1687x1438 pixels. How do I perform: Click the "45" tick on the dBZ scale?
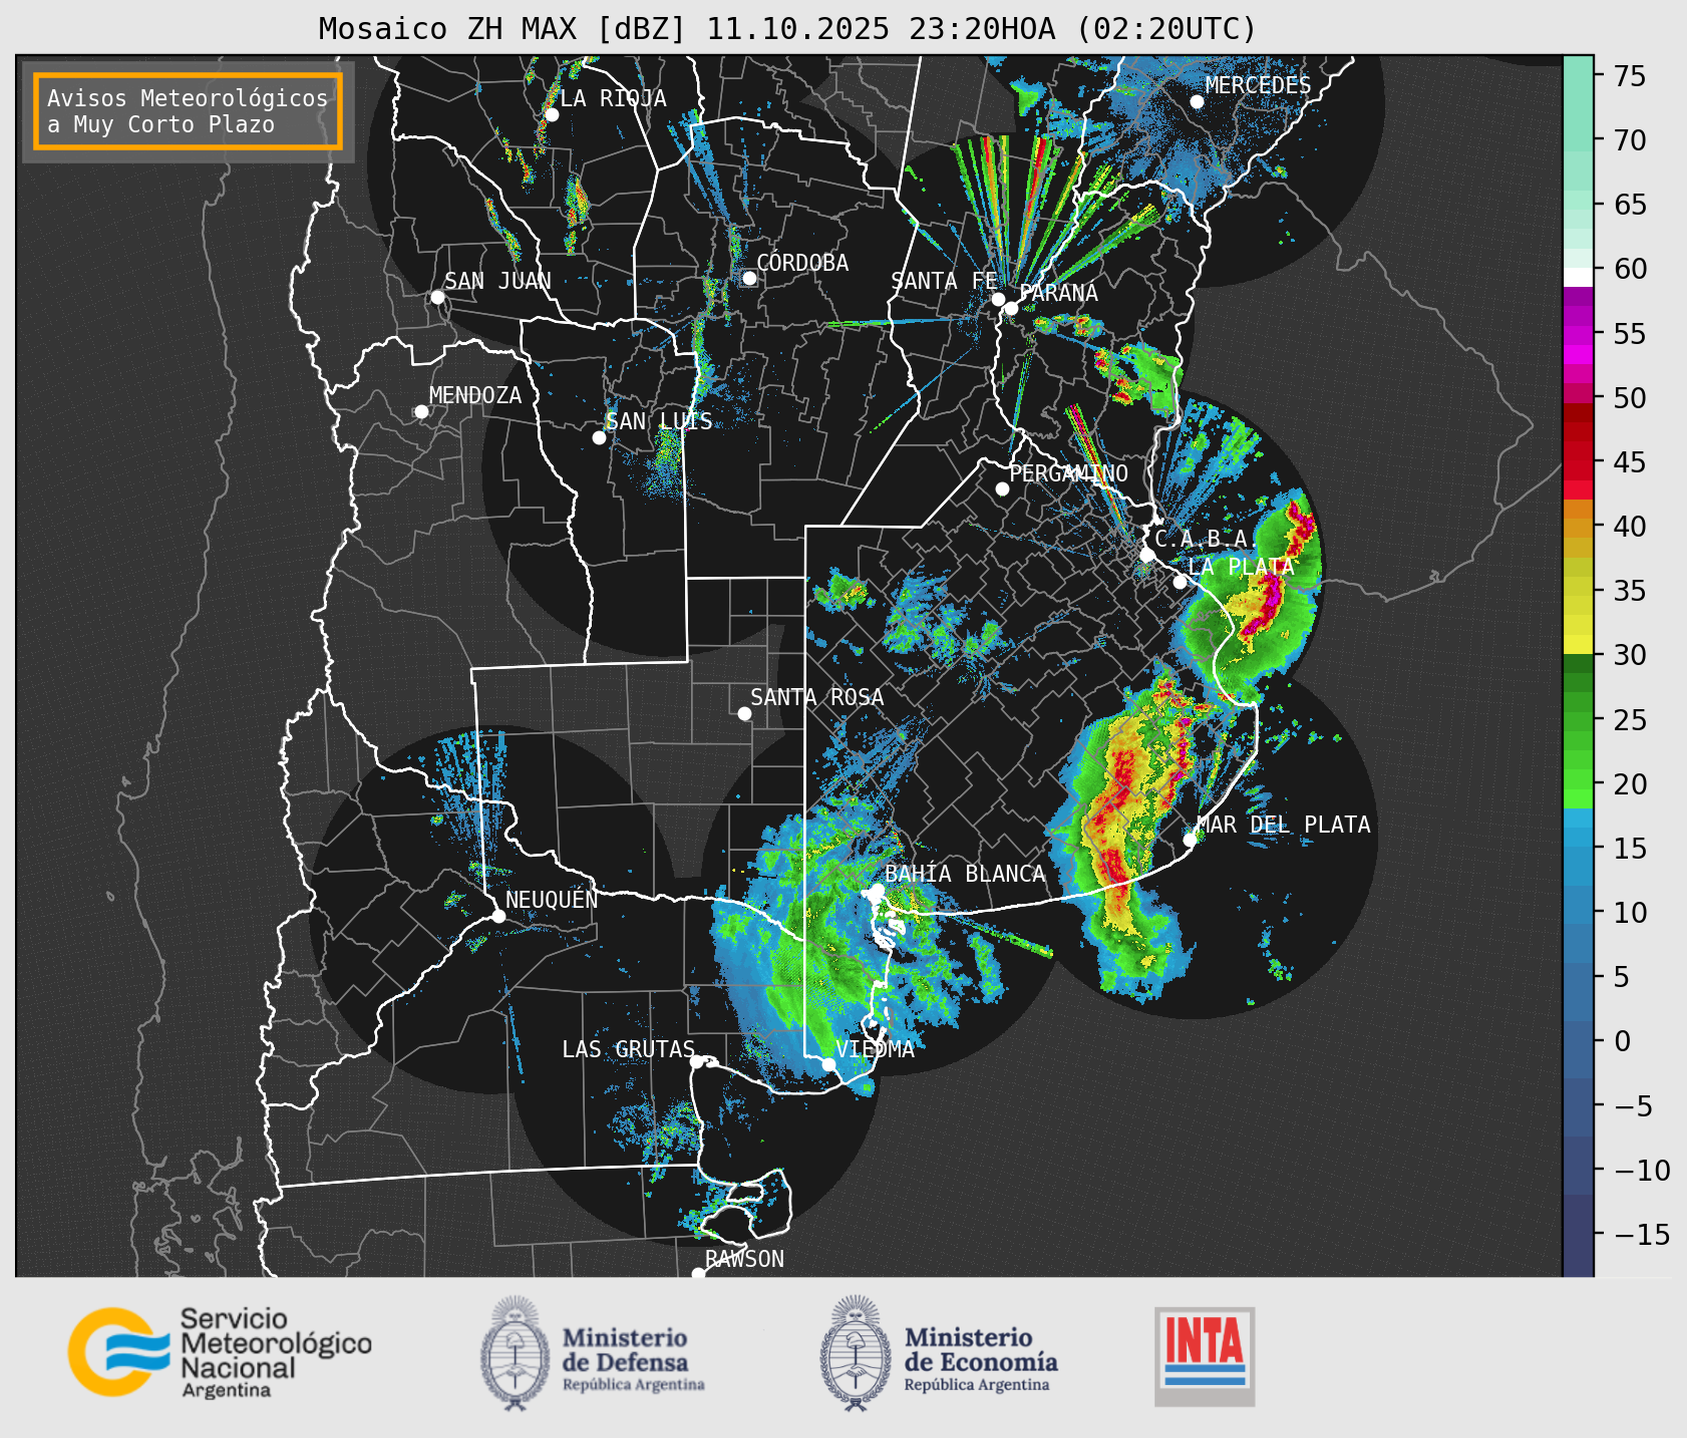click(1629, 462)
